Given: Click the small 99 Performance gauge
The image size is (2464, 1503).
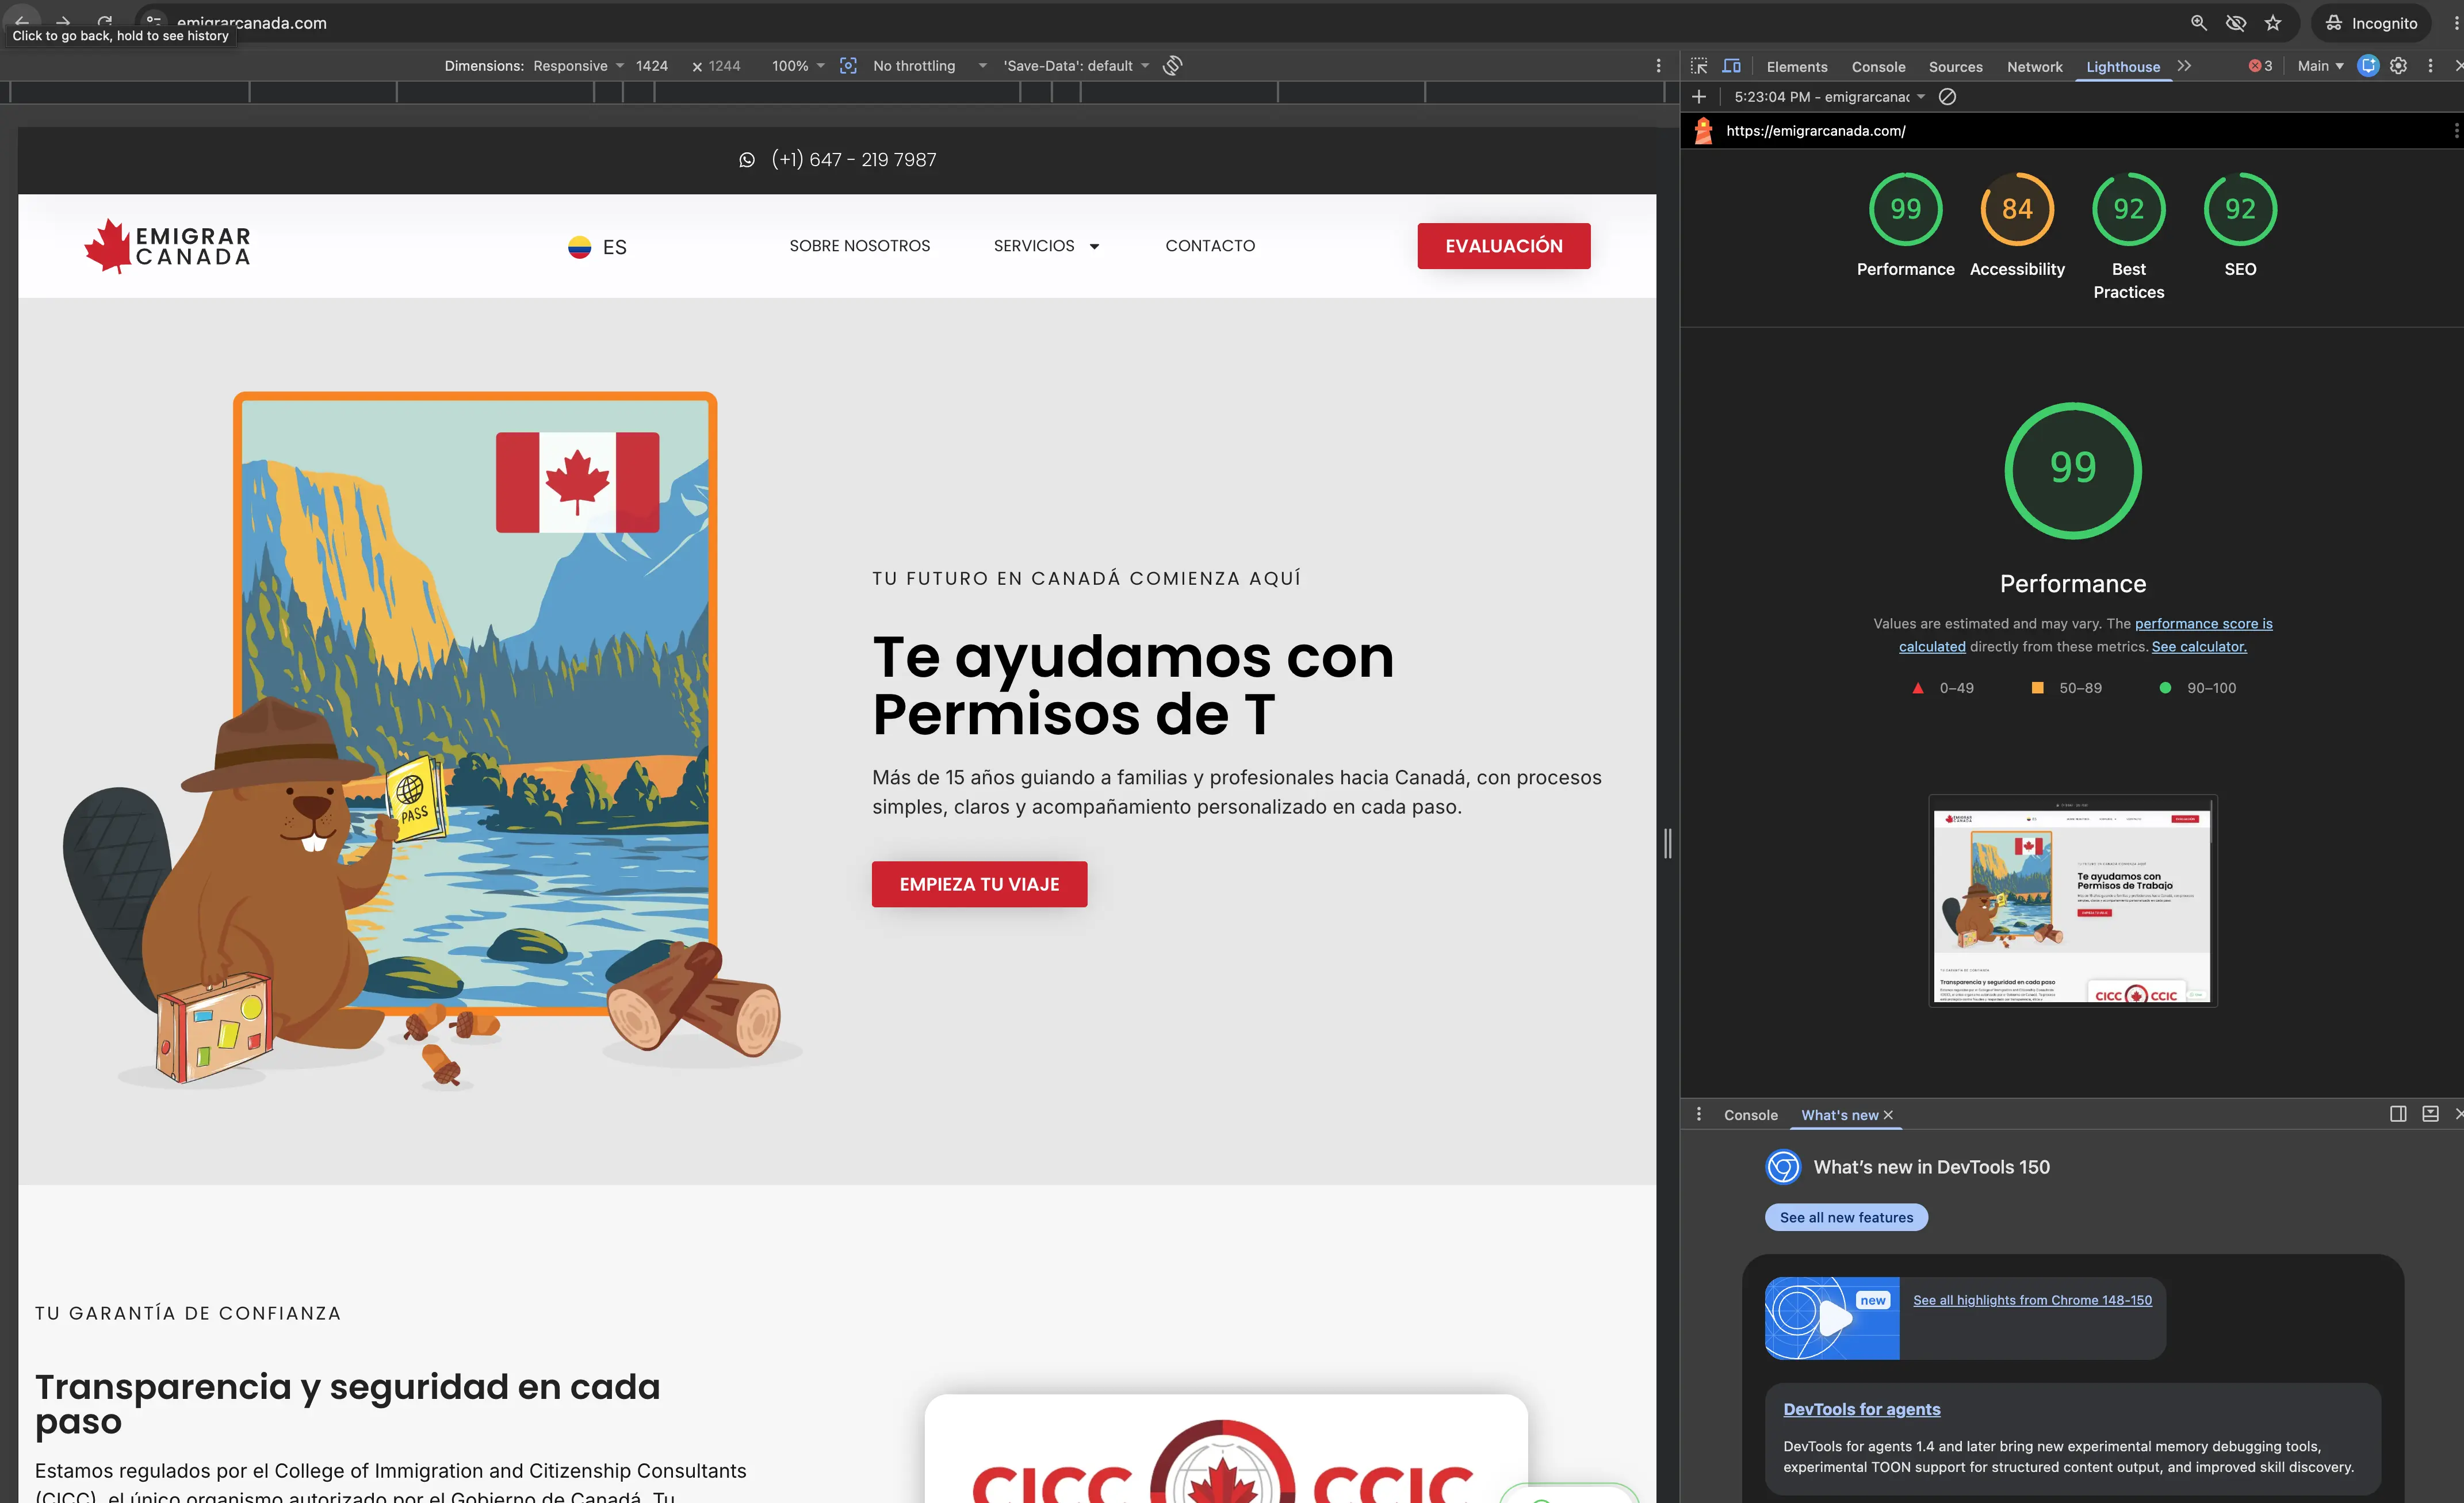Looking at the screenshot, I should (1905, 209).
